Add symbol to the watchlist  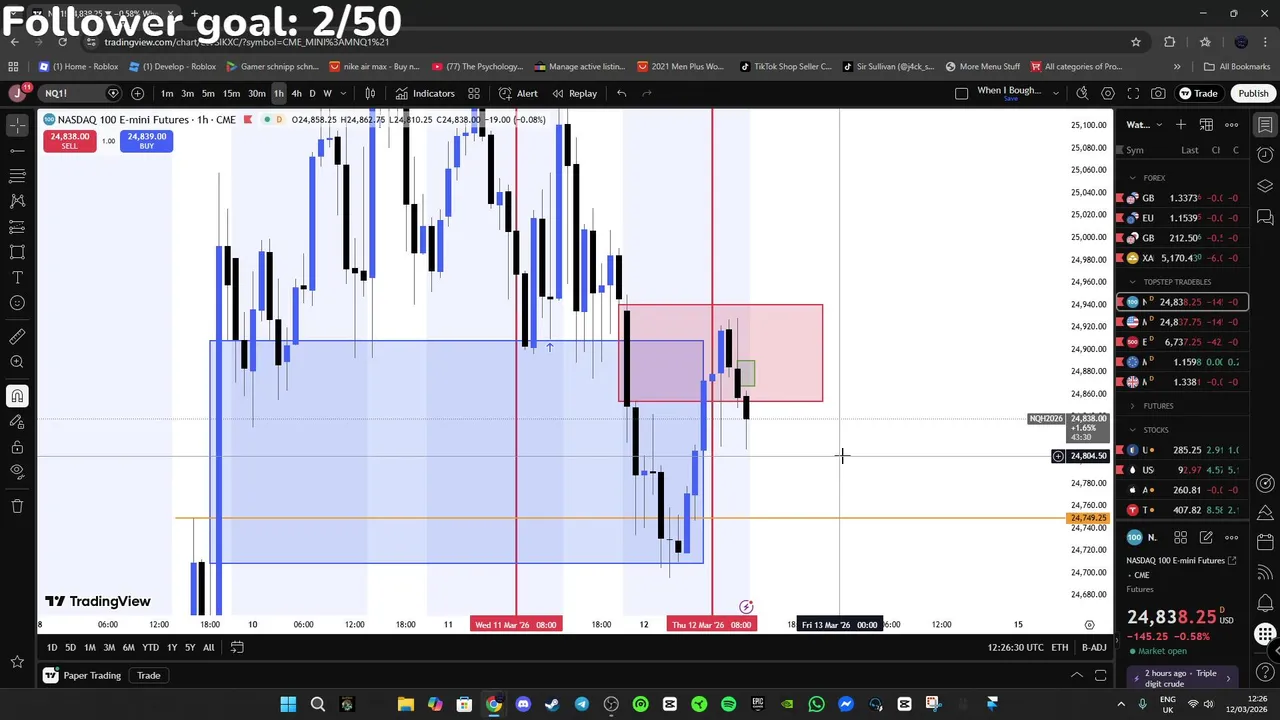tap(1181, 124)
